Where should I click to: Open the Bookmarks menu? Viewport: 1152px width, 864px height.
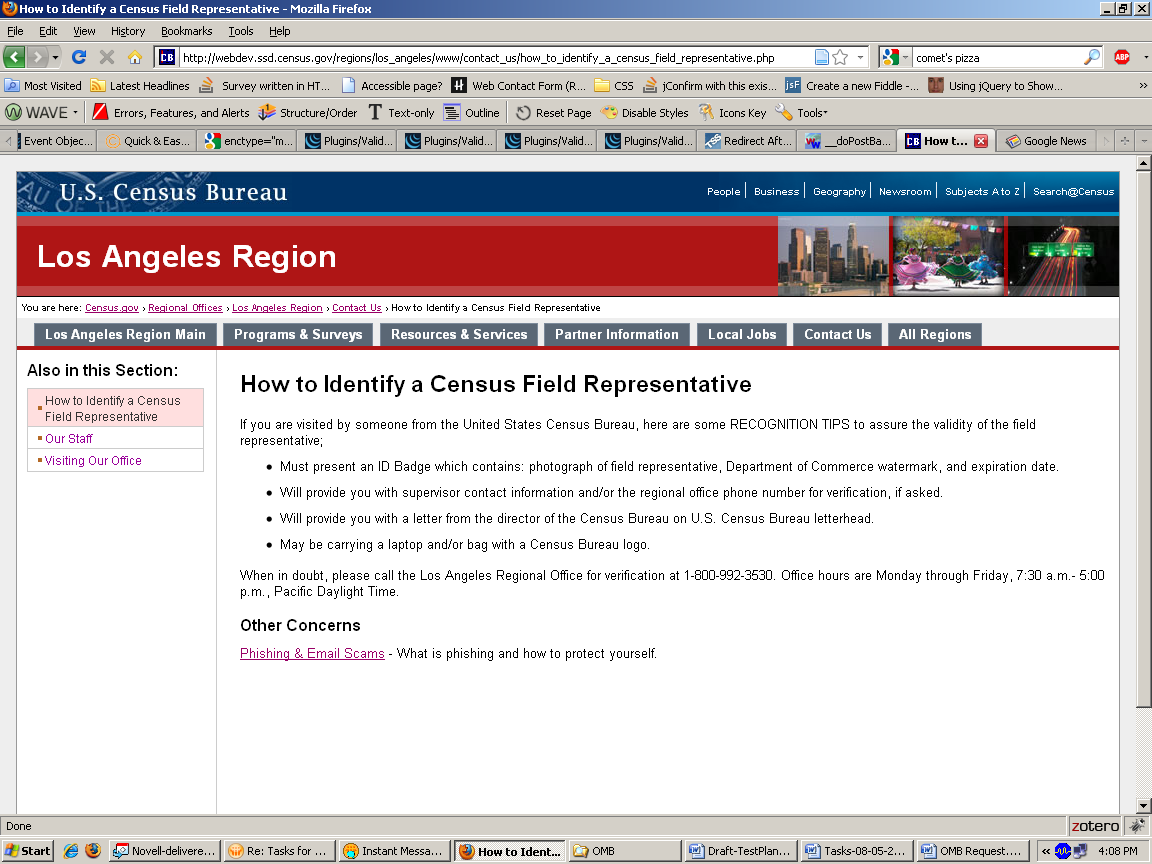[x=187, y=31]
